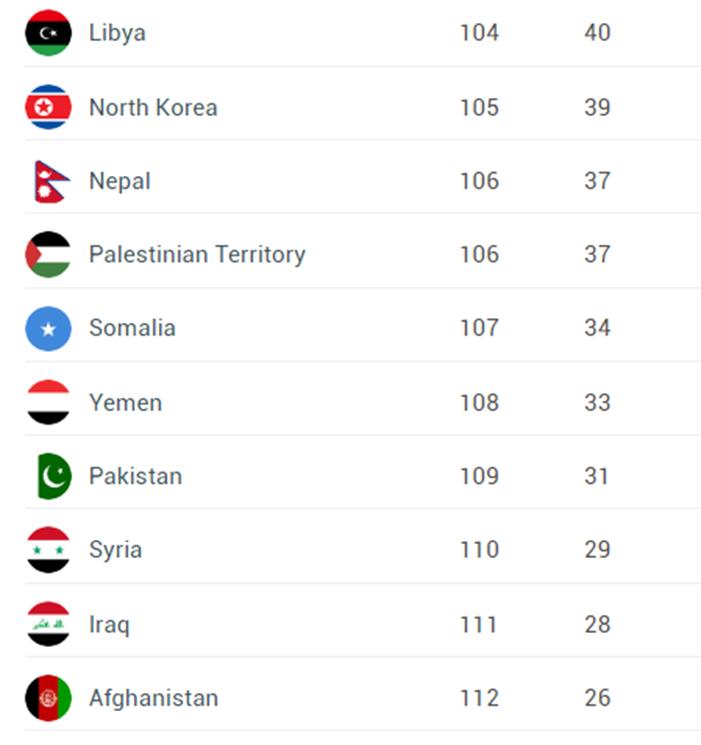The height and width of the screenshot is (745, 701).
Task: Select the Palestinian Territory text link
Action: [197, 255]
